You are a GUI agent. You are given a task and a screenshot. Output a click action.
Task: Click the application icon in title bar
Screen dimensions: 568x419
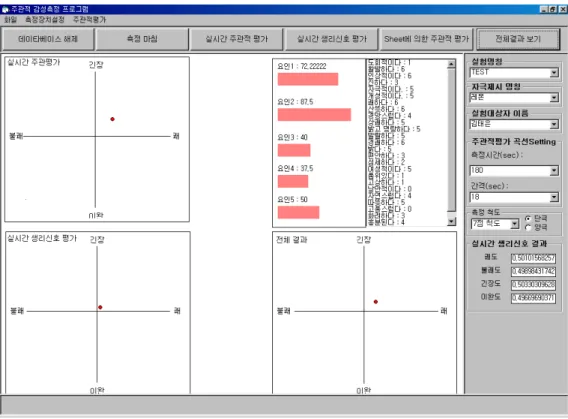(5, 9)
